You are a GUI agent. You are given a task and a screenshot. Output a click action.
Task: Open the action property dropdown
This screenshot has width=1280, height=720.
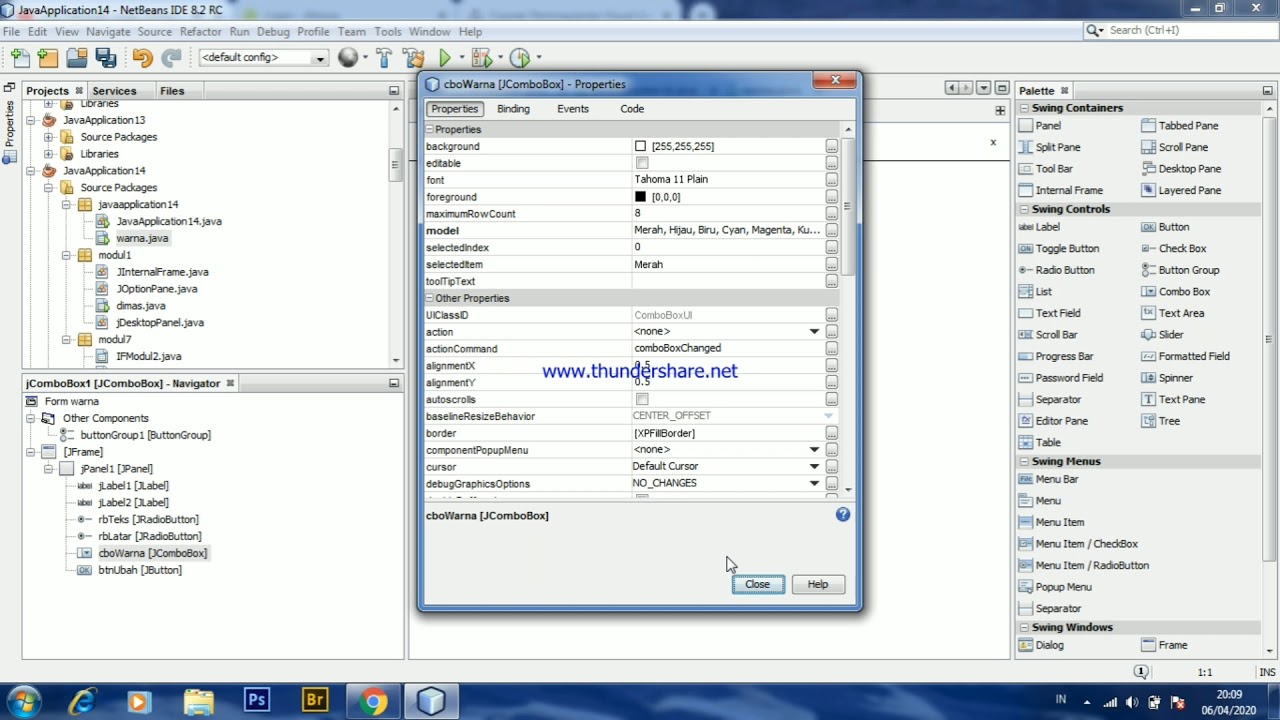click(814, 332)
